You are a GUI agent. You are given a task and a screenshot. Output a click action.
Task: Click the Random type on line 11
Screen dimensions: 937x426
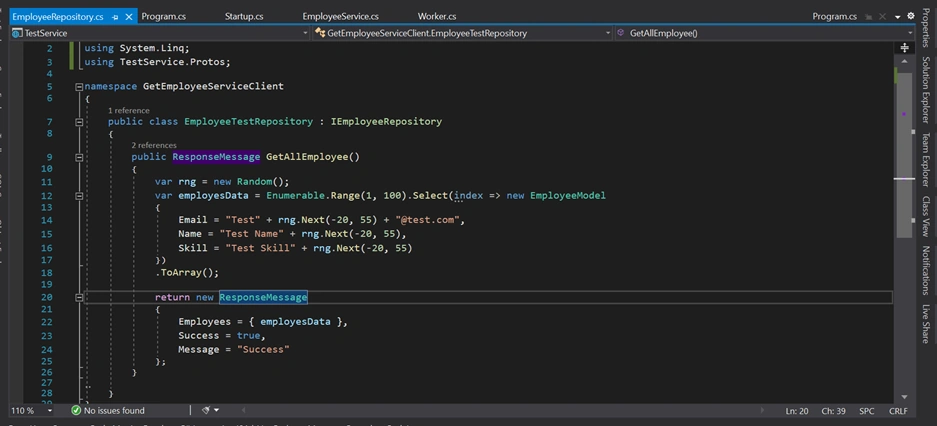255,182
